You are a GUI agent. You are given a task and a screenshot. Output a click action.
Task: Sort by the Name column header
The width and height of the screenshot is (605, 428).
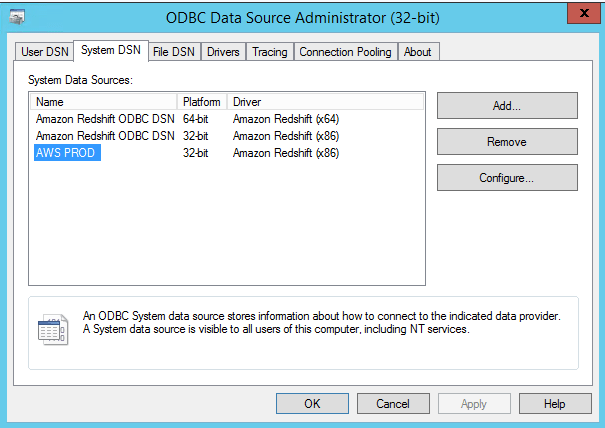pos(103,102)
